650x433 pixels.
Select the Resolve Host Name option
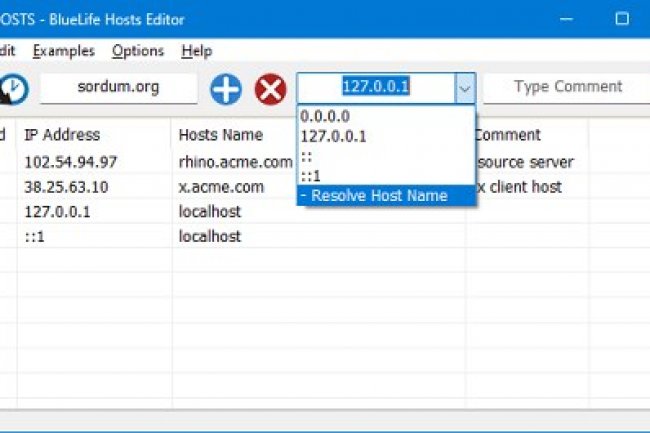click(386, 196)
